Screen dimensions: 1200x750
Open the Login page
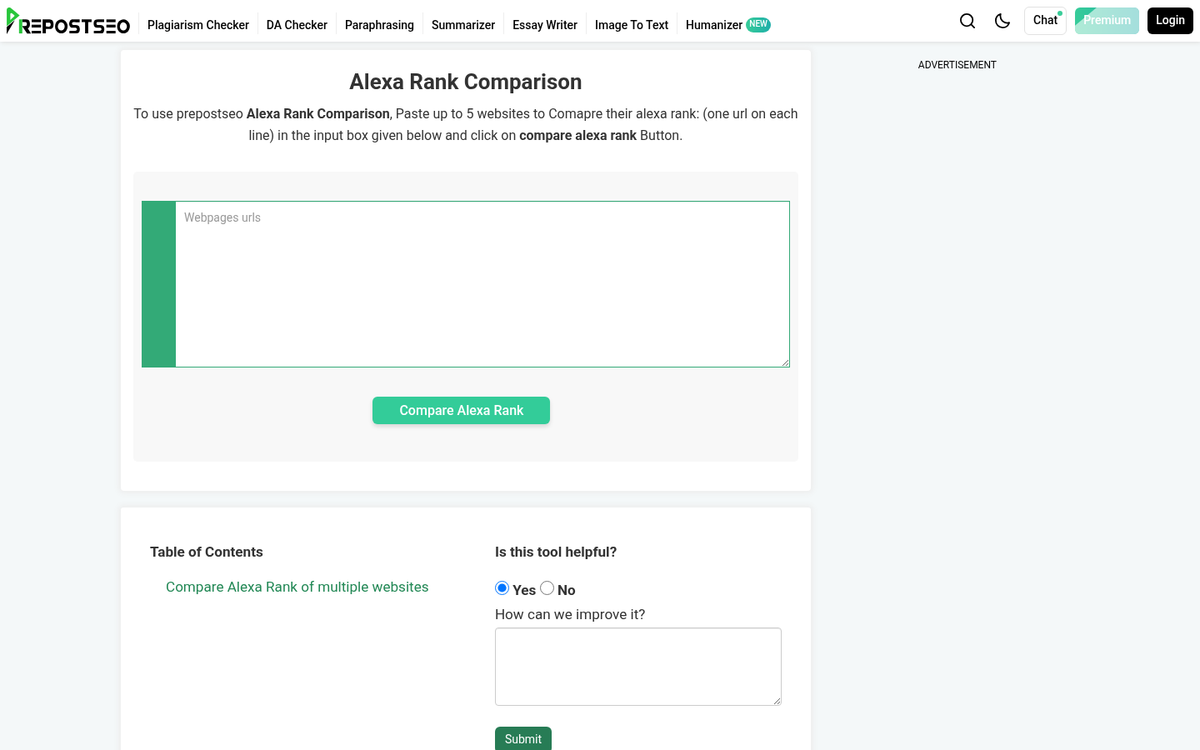(1169, 20)
